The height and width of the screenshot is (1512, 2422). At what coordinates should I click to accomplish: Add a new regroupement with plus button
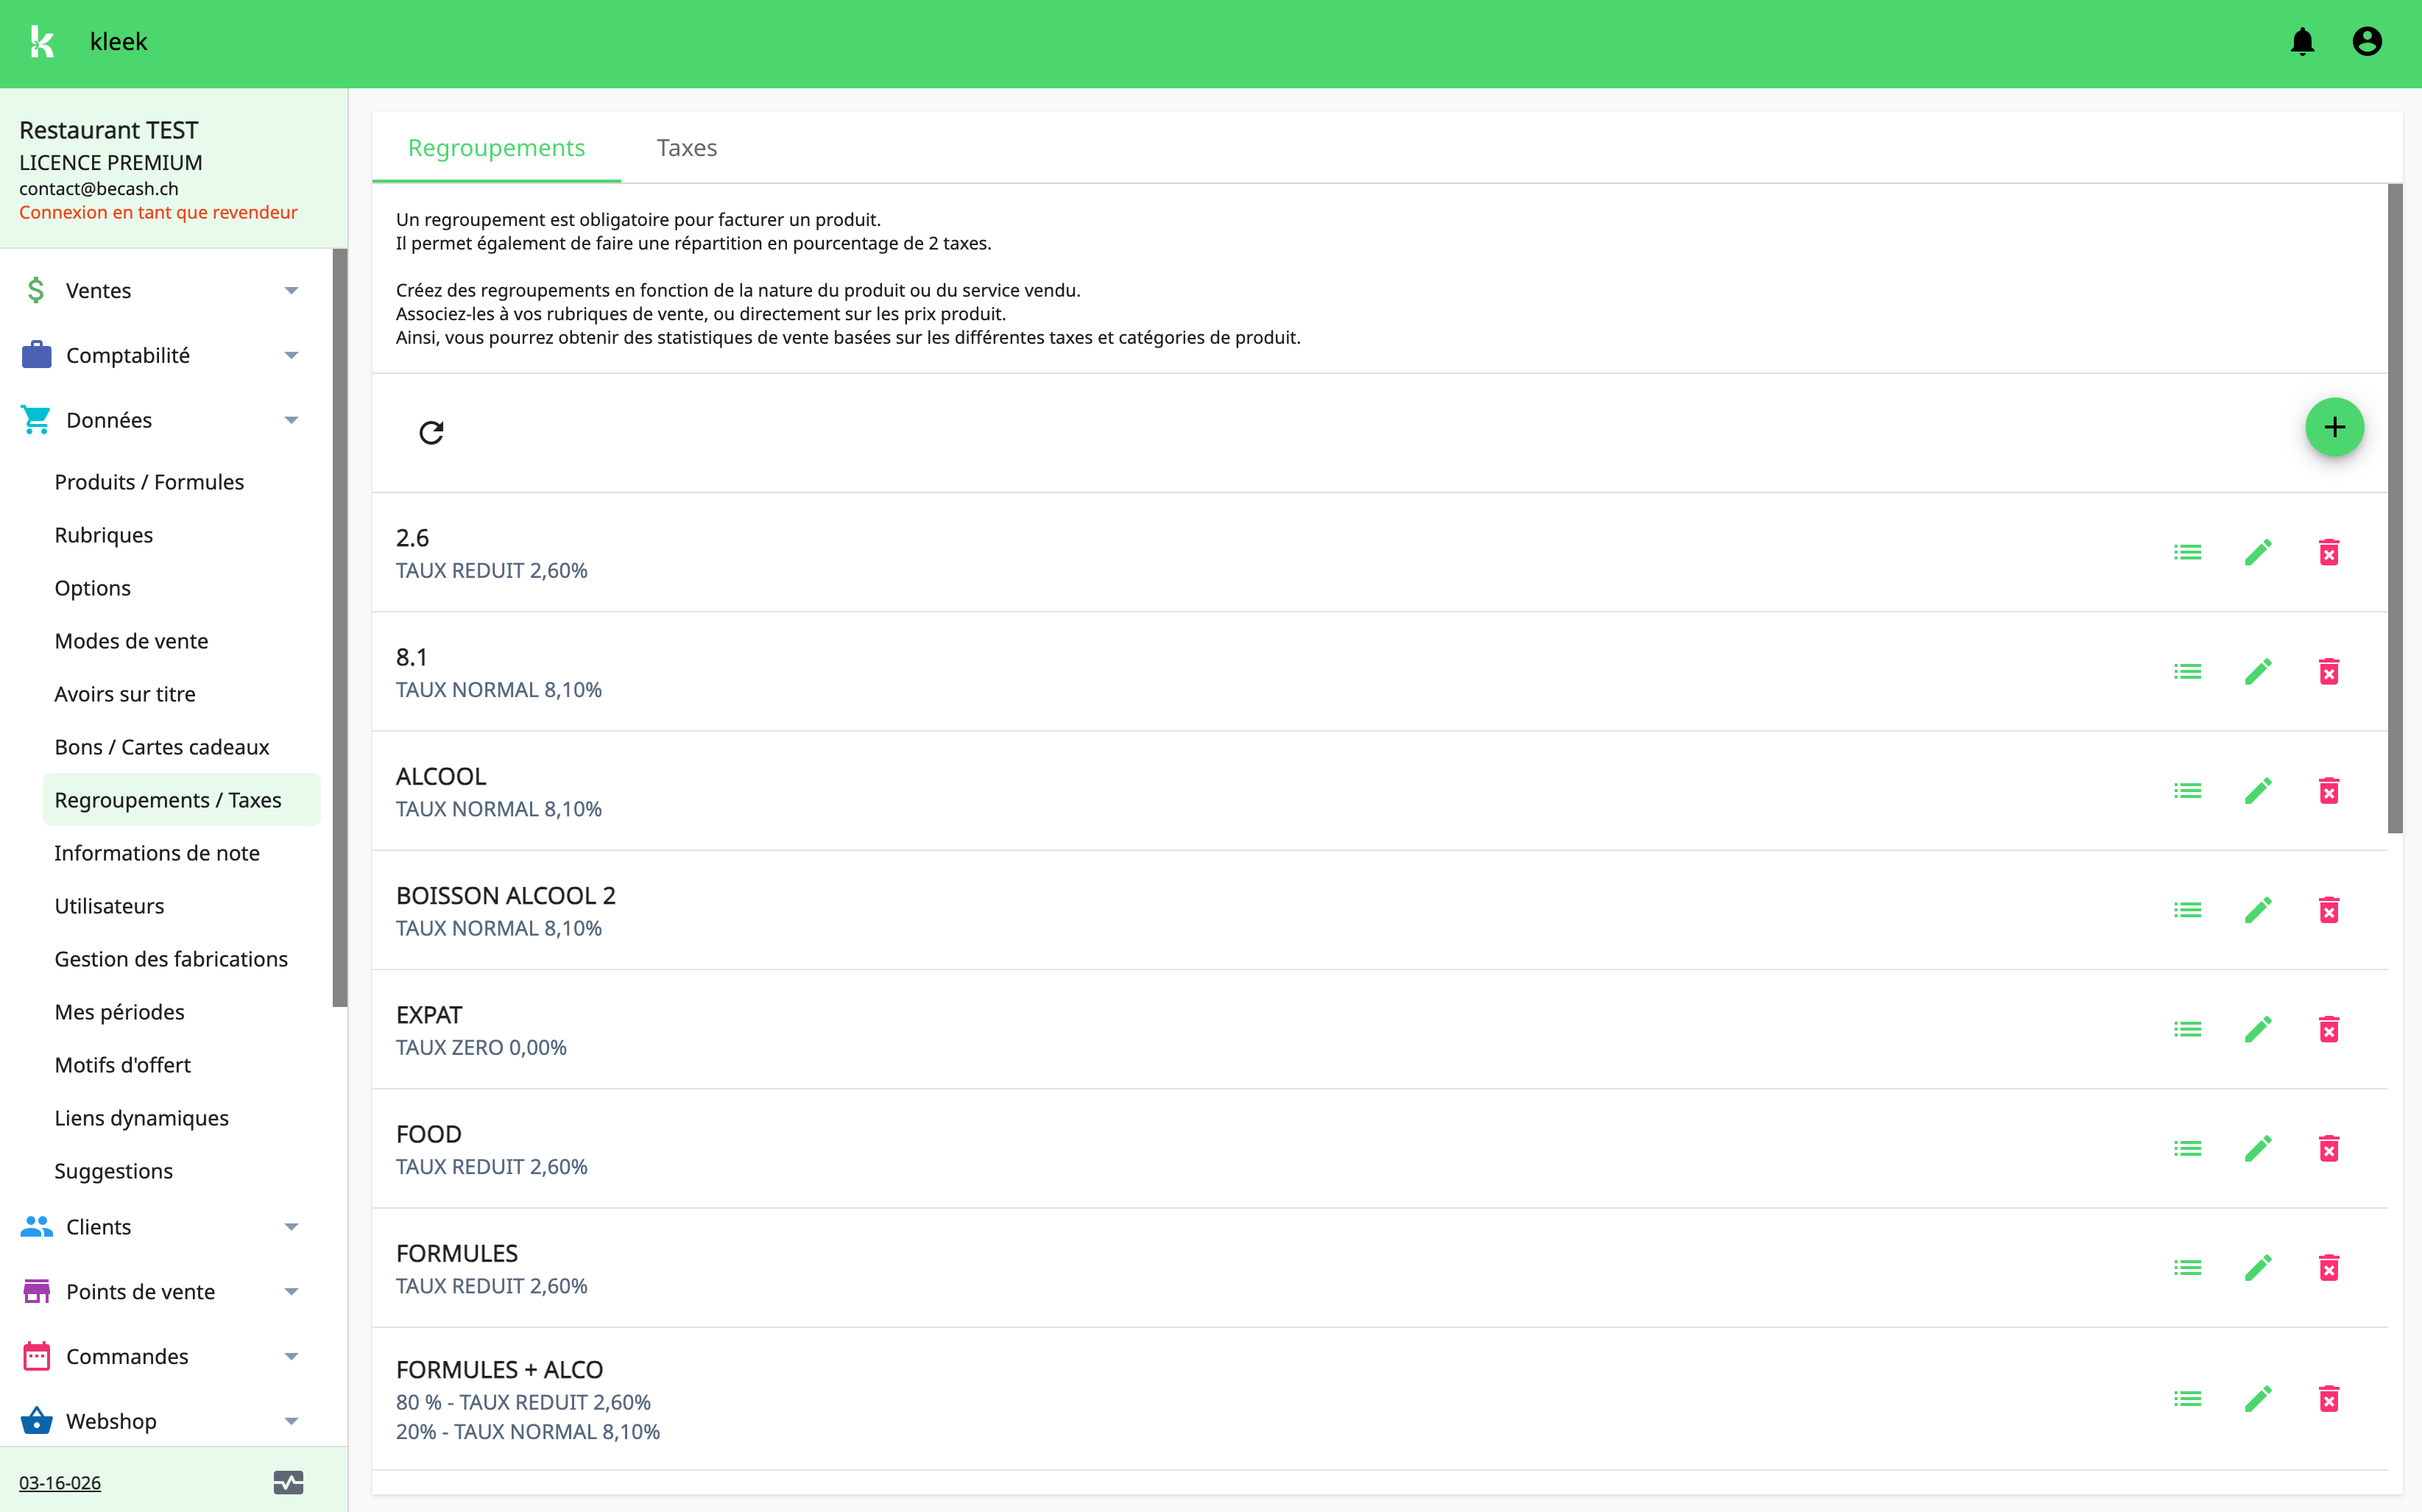coord(2334,427)
